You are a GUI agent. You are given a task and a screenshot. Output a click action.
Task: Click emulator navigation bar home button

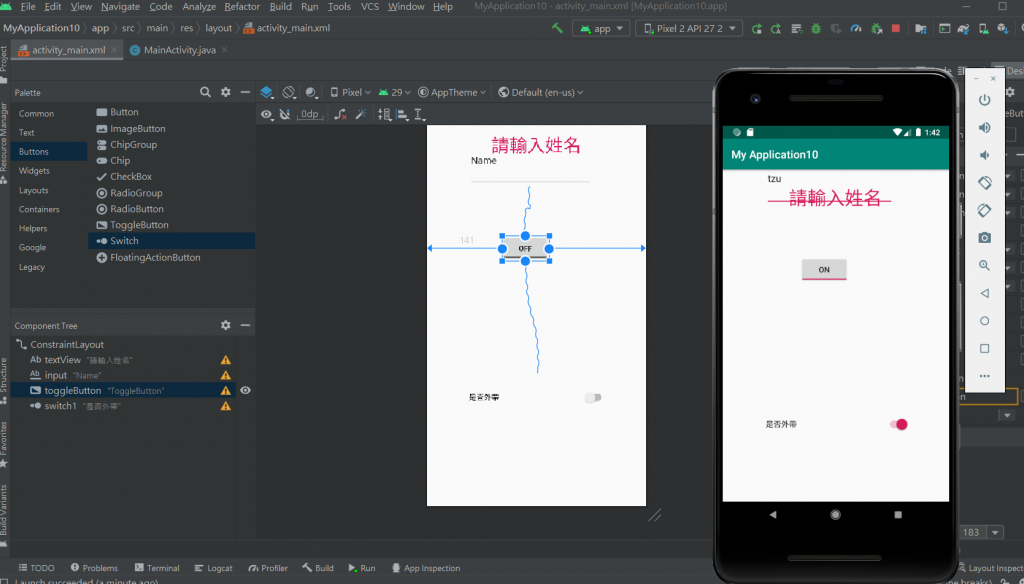tap(835, 515)
